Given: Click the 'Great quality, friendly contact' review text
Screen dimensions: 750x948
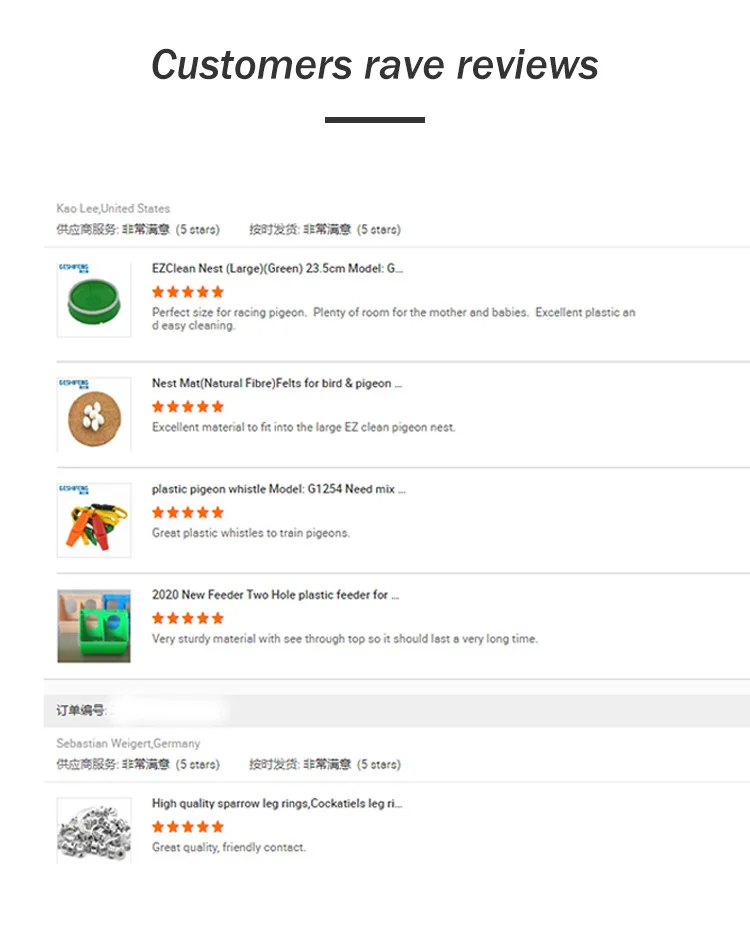Looking at the screenshot, I should tap(229, 848).
